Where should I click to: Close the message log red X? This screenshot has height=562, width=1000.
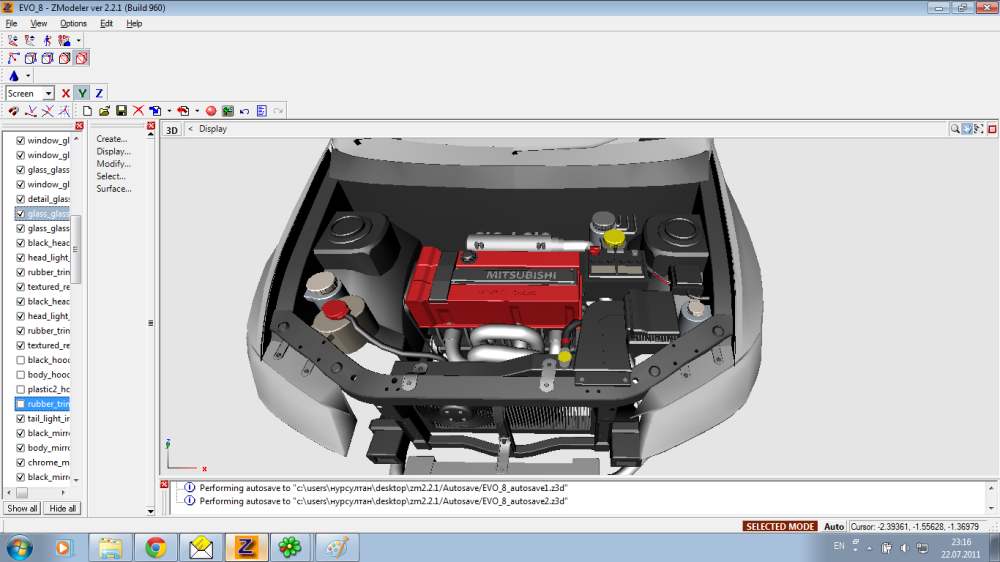[x=164, y=485]
